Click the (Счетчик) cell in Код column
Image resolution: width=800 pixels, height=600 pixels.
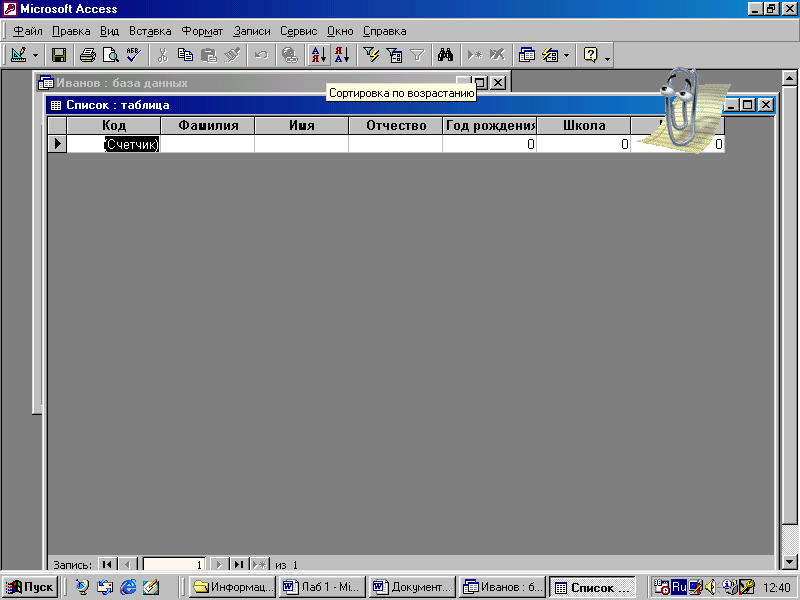pos(114,144)
